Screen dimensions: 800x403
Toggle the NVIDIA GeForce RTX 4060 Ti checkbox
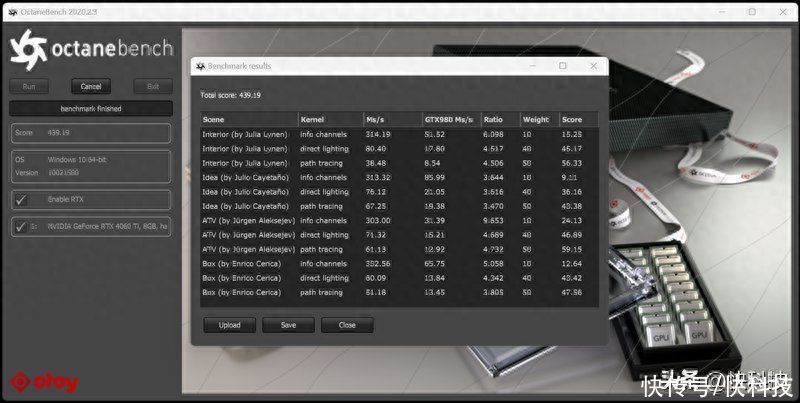click(21, 227)
